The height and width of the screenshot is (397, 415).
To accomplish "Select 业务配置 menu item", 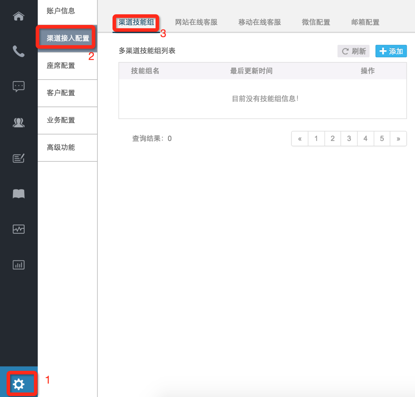I will 67,120.
